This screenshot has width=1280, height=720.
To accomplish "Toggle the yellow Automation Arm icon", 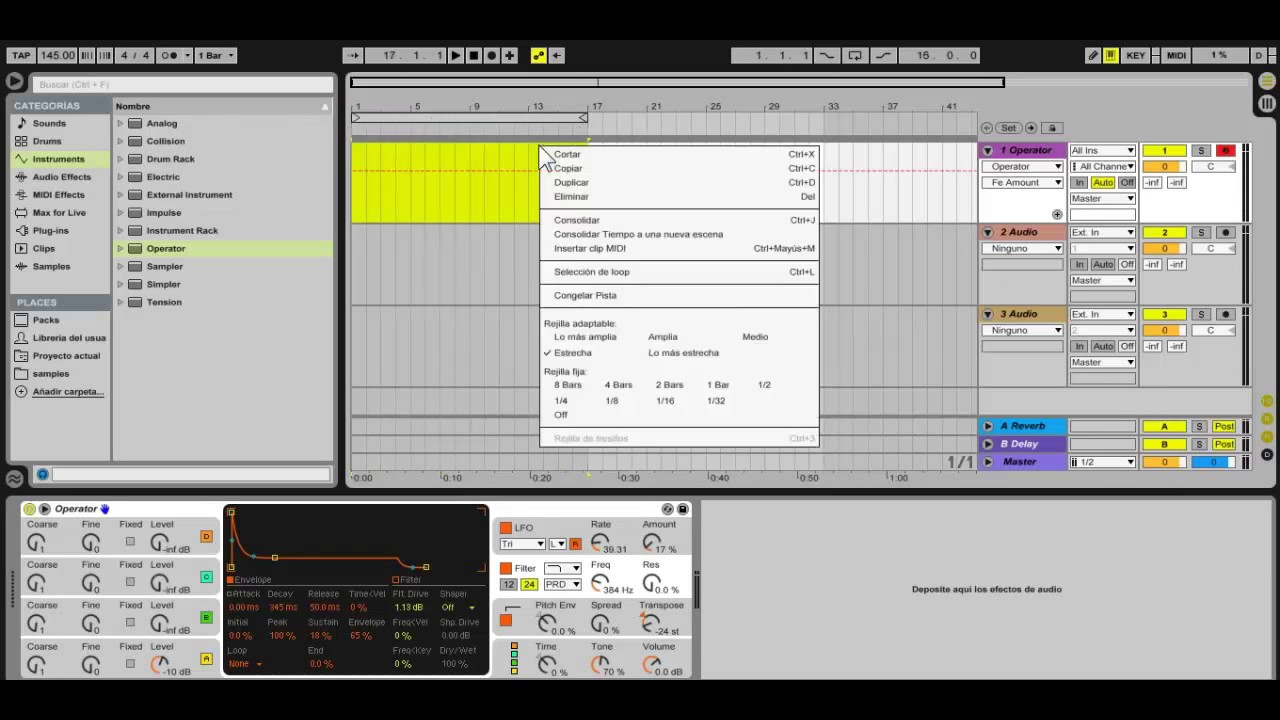I will pyautogui.click(x=539, y=56).
